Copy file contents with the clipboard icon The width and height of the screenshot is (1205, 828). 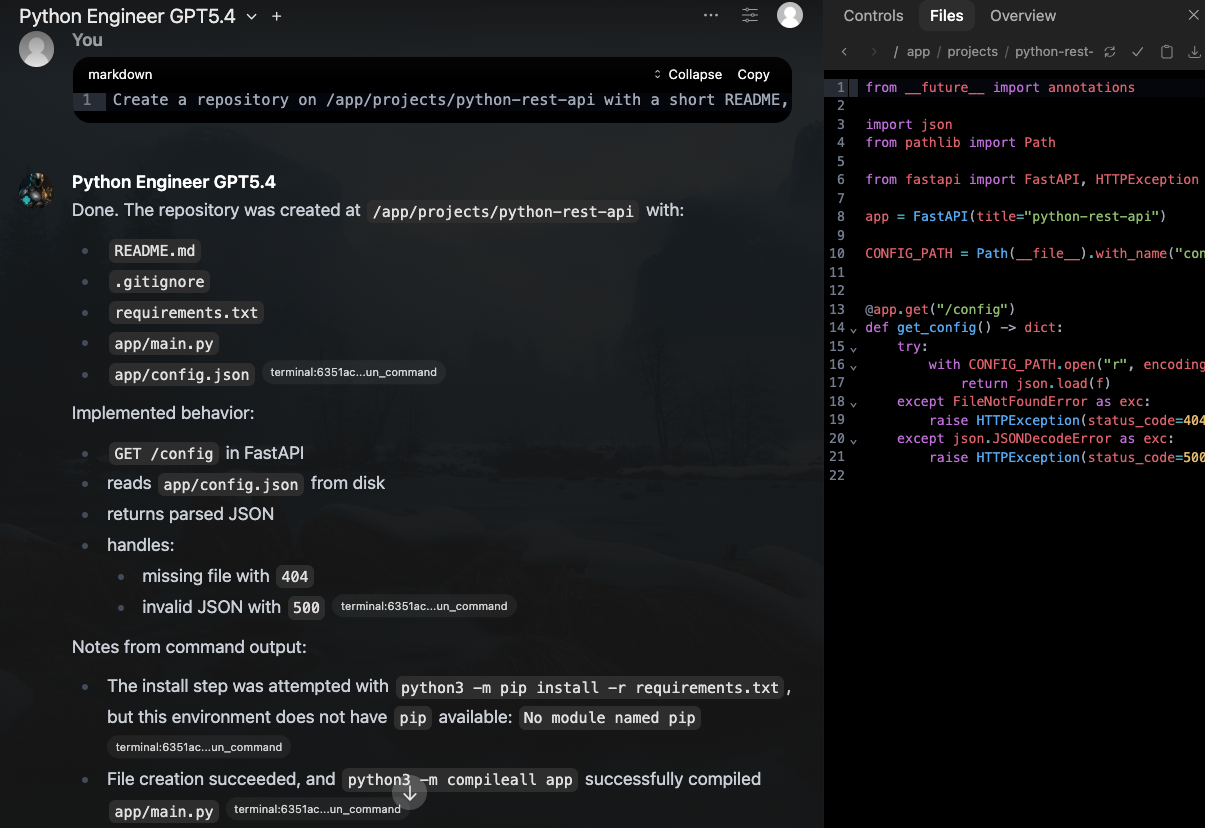coord(1166,52)
